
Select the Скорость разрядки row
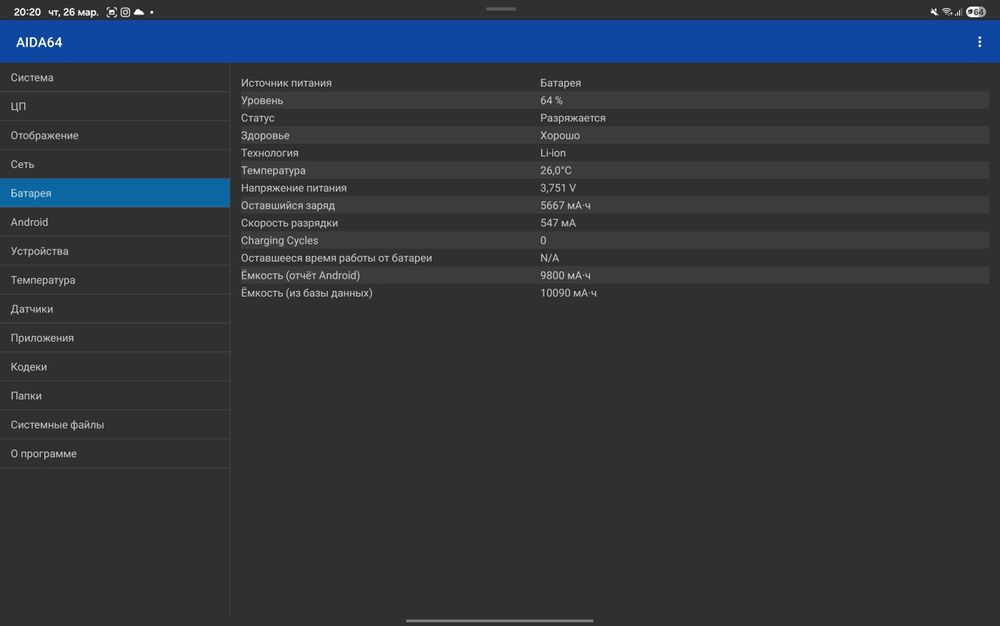click(615, 223)
